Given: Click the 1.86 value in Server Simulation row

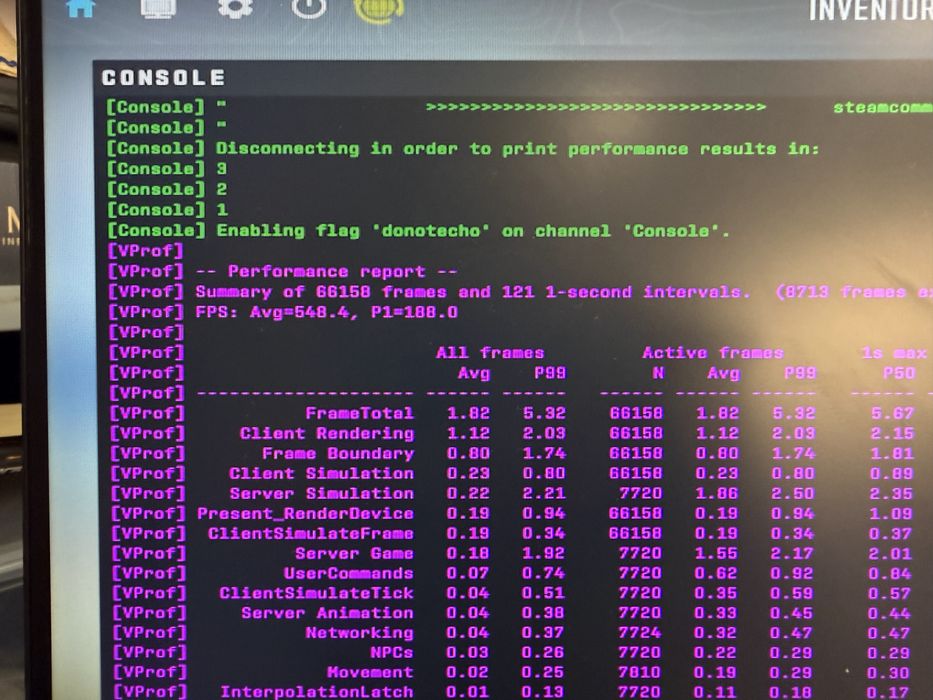Looking at the screenshot, I should tap(716, 493).
